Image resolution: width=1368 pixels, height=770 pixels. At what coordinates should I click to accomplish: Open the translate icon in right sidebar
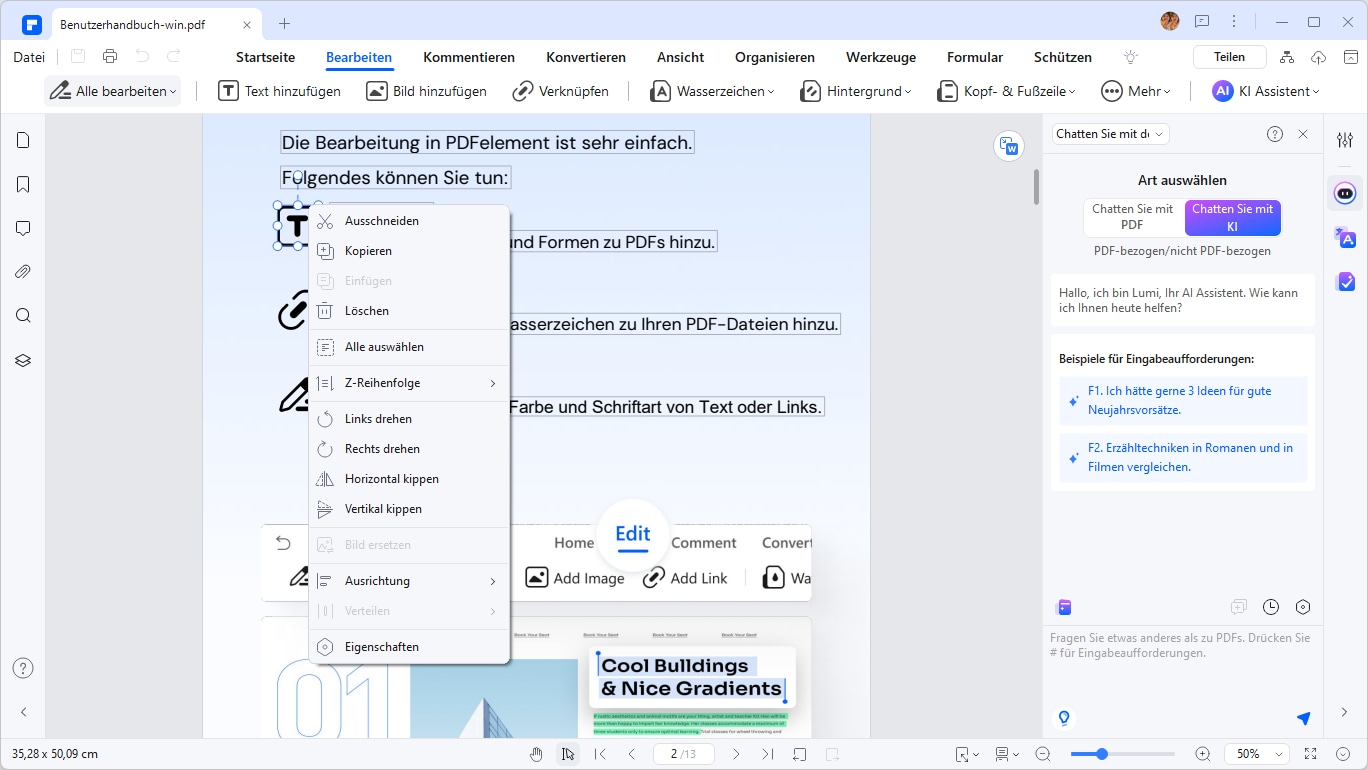point(1345,237)
